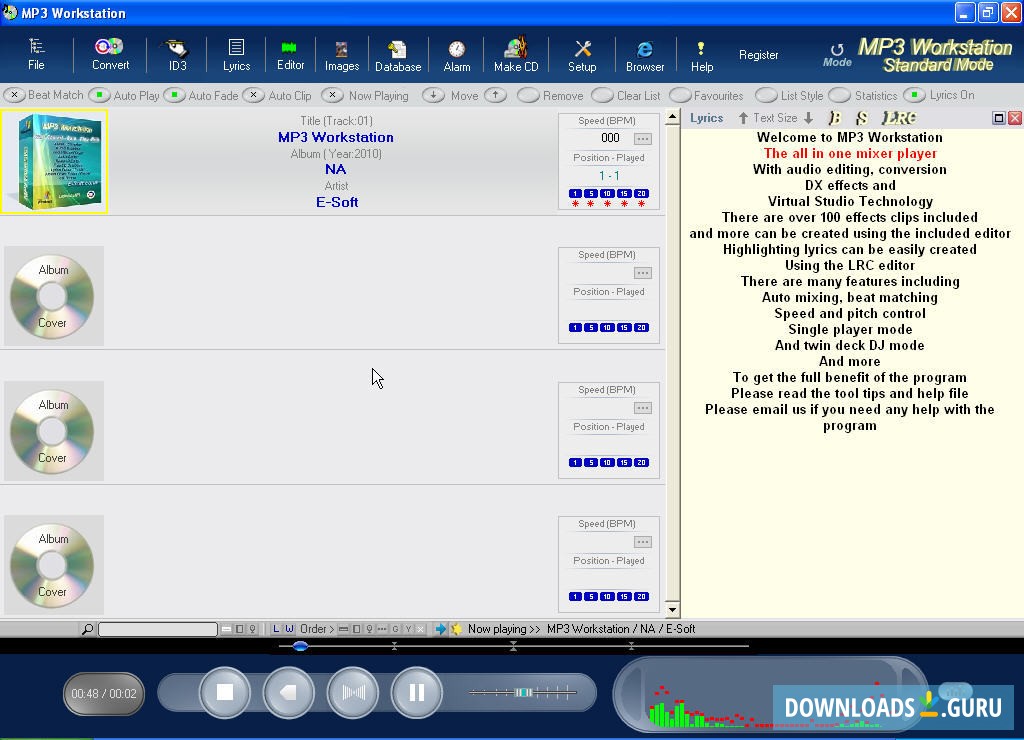Click the rewind/back playback button
Screen dimensions: 1024x740
[288, 692]
